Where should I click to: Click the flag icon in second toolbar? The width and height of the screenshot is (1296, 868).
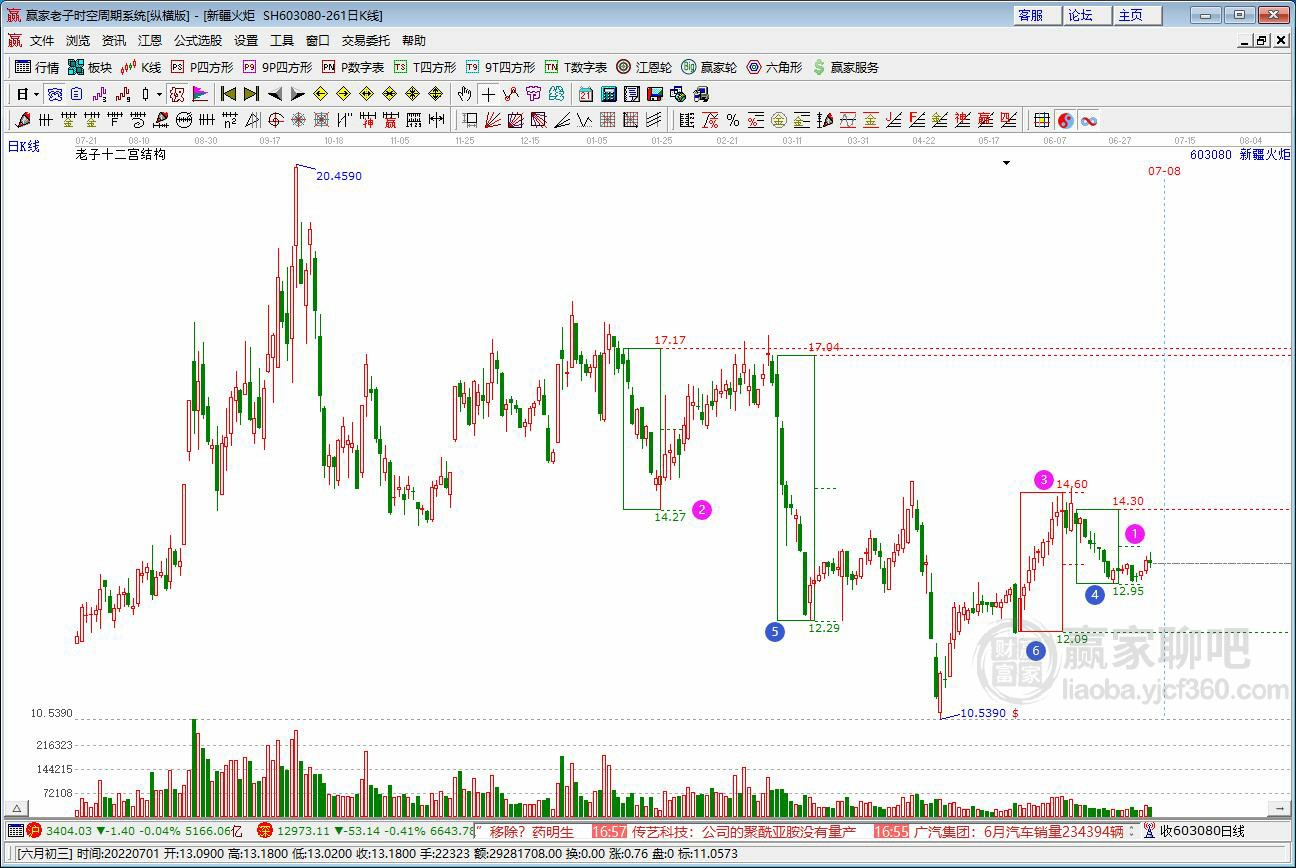pyautogui.click(x=200, y=94)
